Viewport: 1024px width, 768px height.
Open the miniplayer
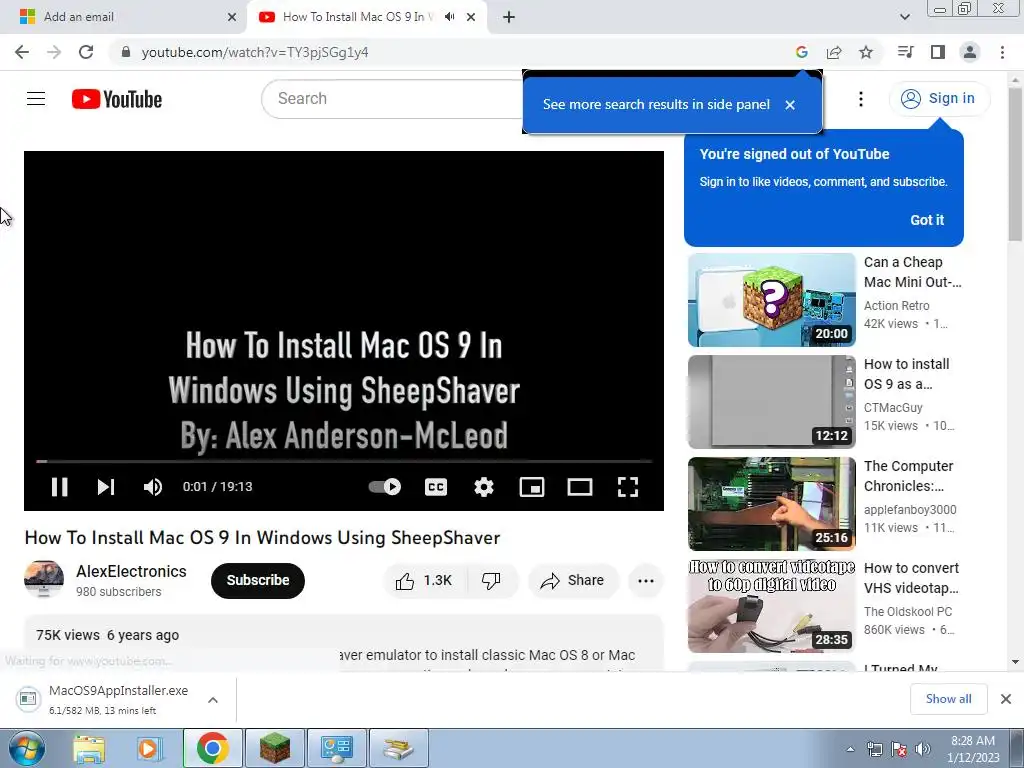pos(532,487)
